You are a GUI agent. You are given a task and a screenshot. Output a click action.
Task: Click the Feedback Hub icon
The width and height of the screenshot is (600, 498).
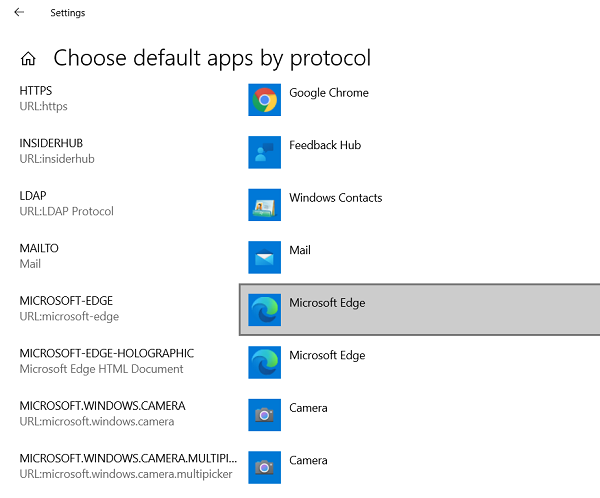tap(265, 152)
